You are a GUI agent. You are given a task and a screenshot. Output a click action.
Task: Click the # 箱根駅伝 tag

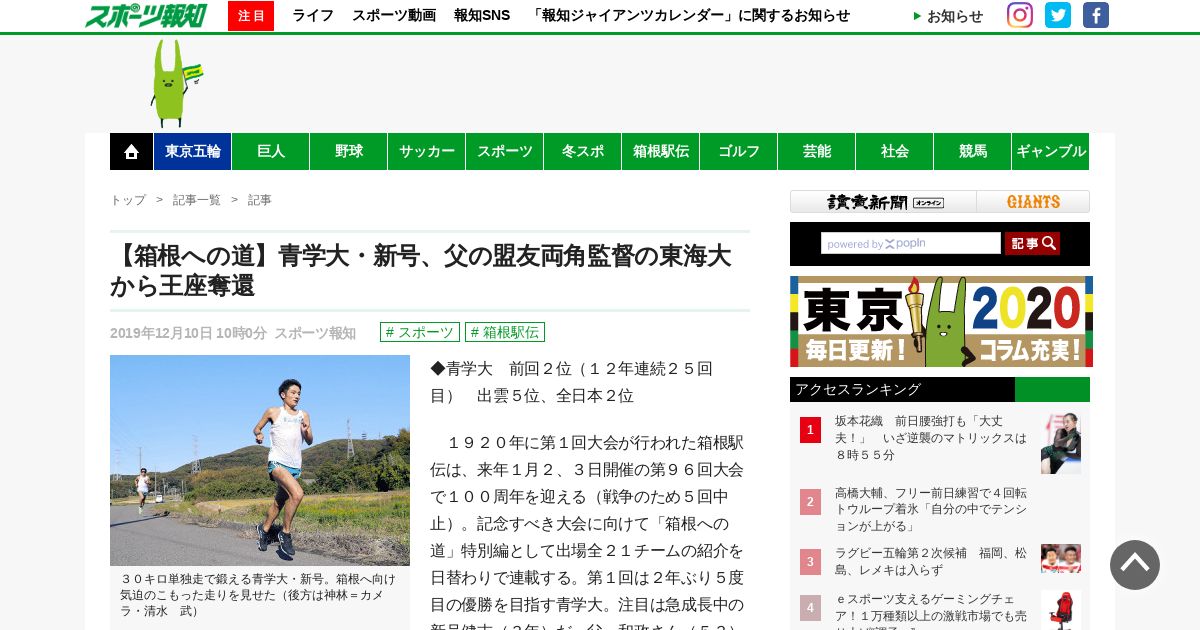pos(505,332)
